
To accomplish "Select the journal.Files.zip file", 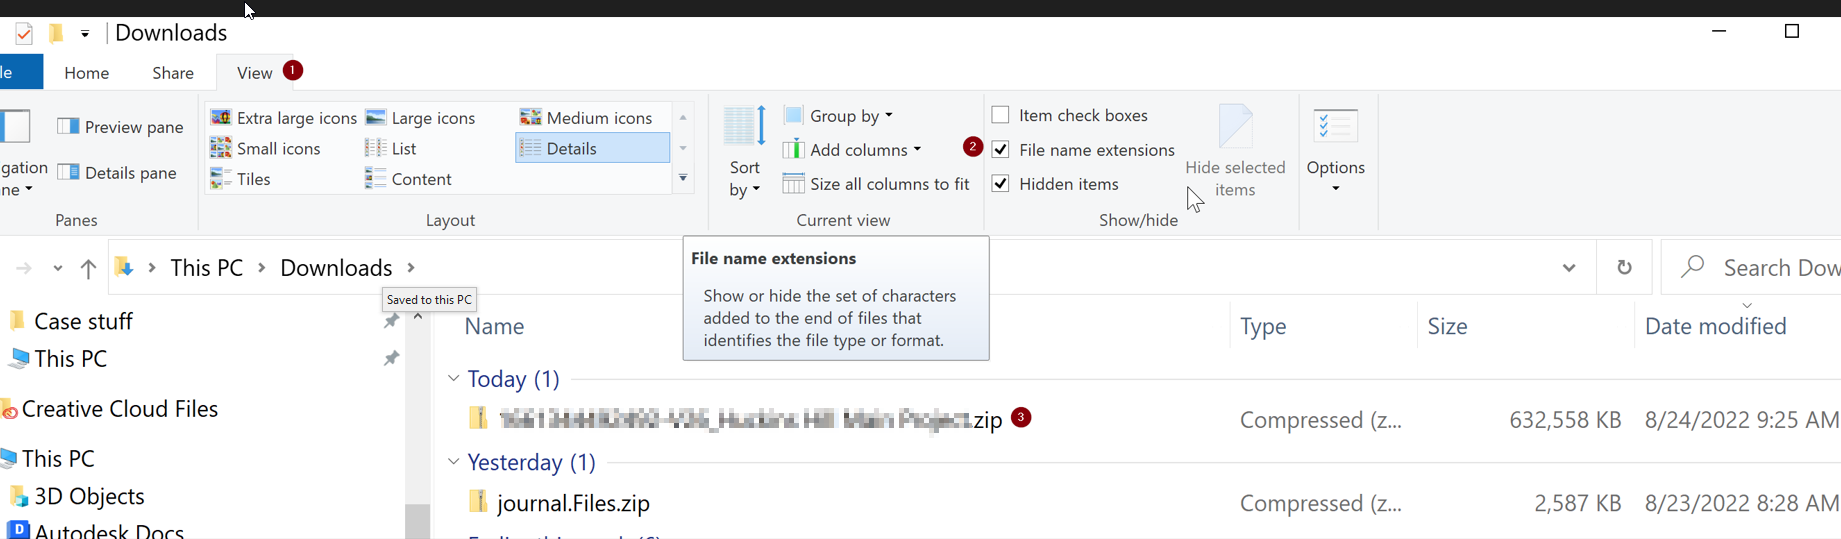I will (573, 503).
